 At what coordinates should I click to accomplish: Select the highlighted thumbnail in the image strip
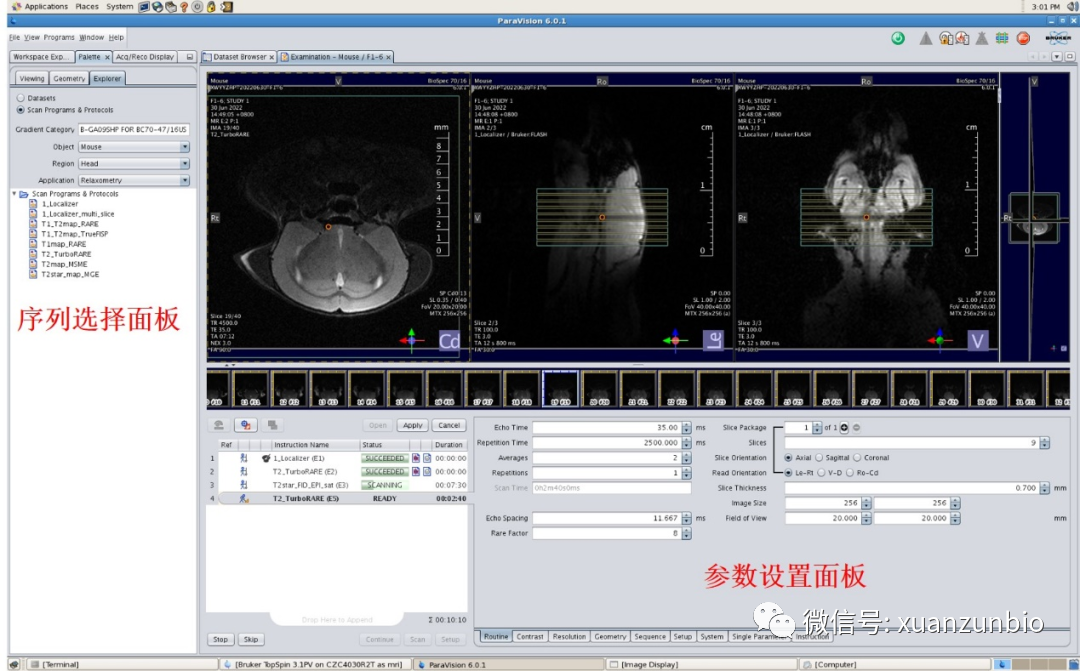(x=561, y=389)
